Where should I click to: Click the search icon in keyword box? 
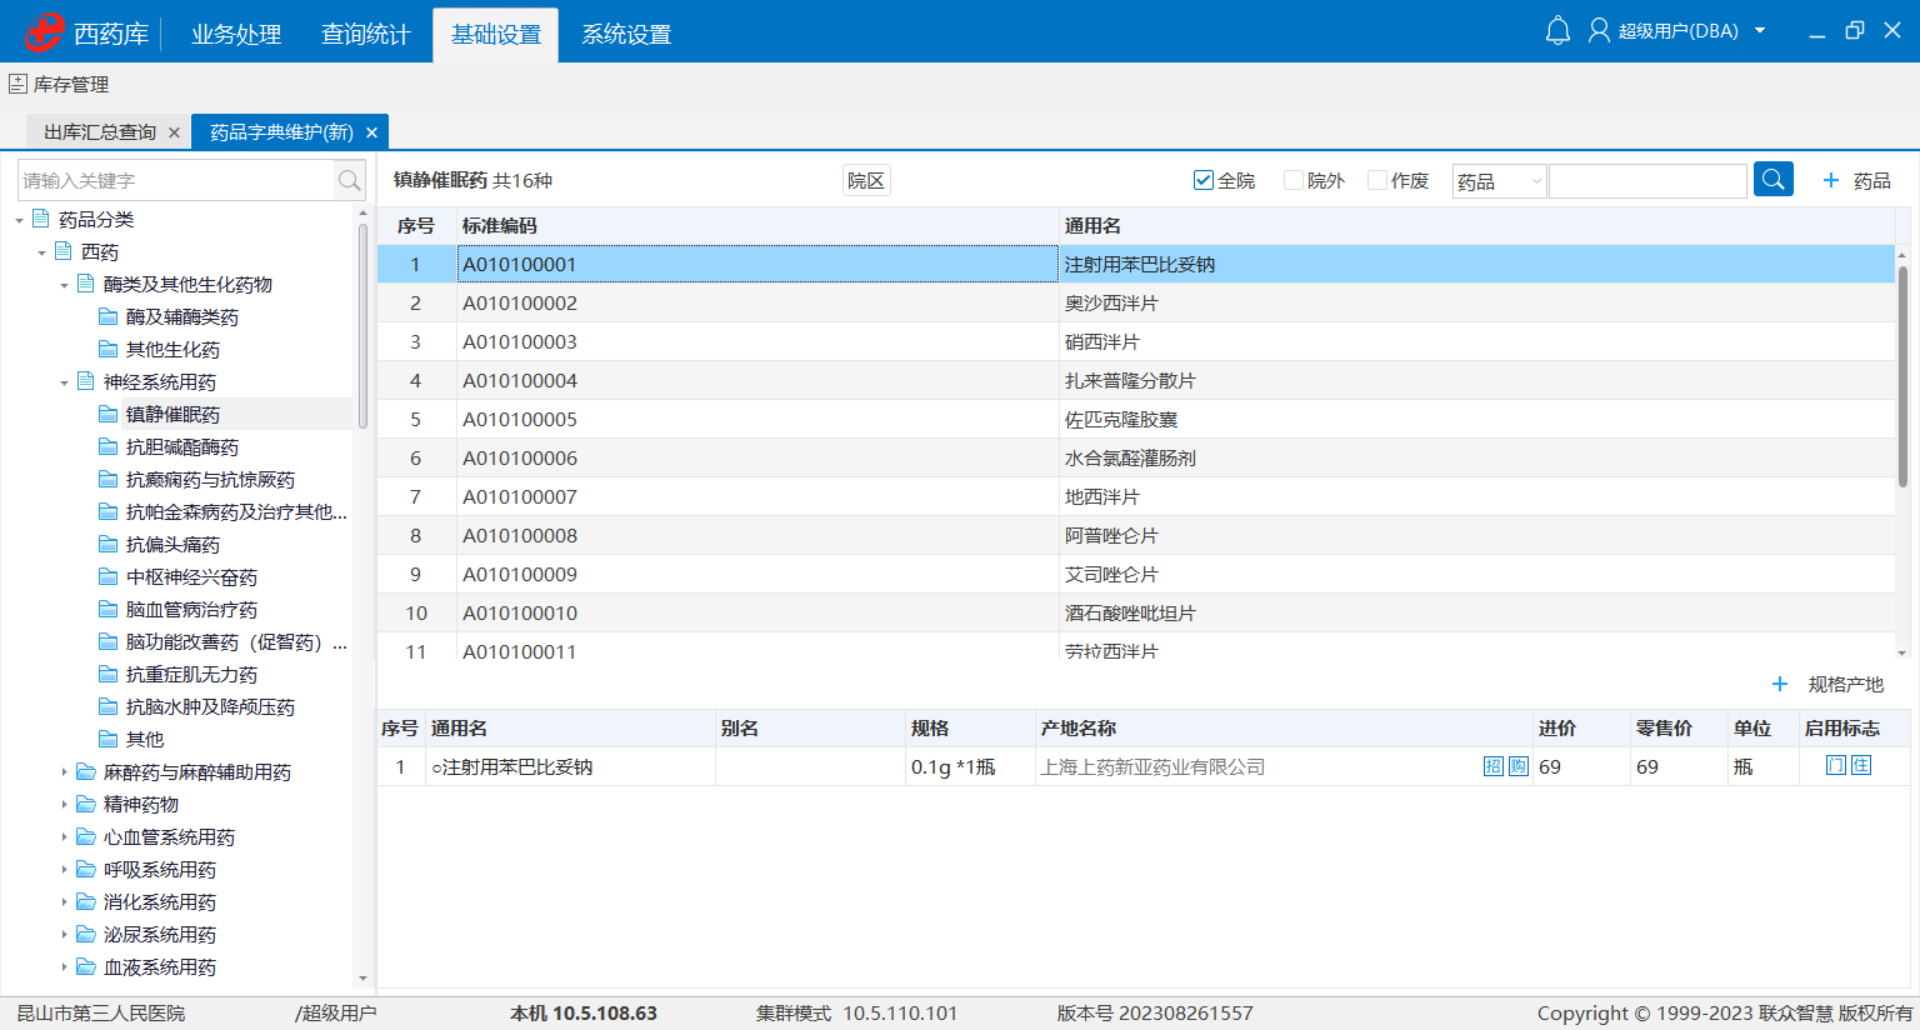349,181
